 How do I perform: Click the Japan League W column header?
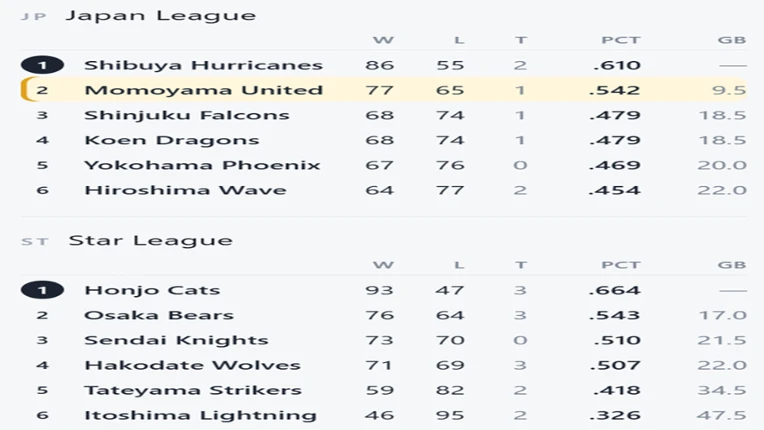coord(383,40)
